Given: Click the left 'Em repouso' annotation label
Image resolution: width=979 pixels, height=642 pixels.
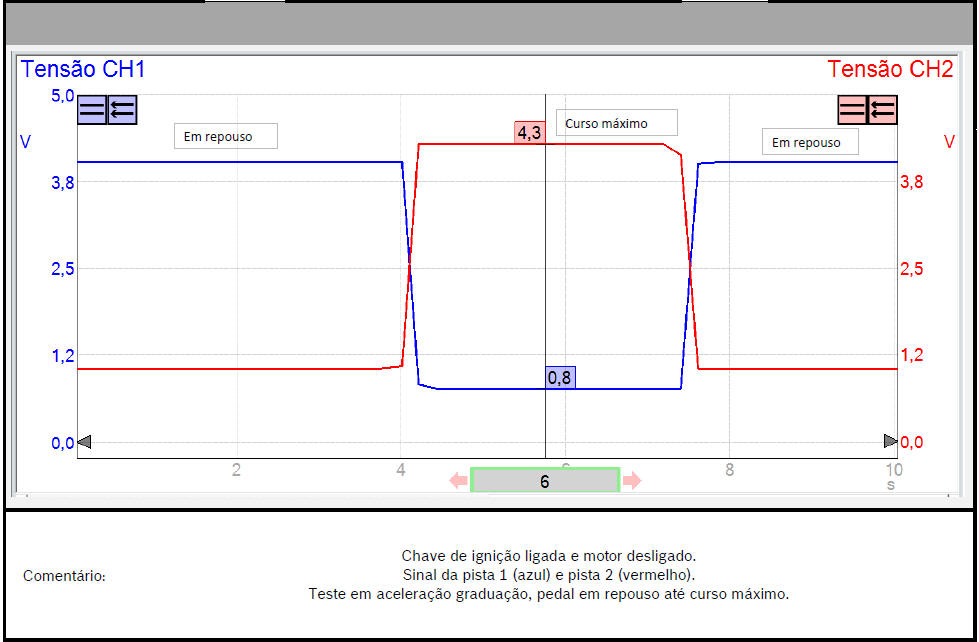Looking at the screenshot, I should pyautogui.click(x=225, y=136).
